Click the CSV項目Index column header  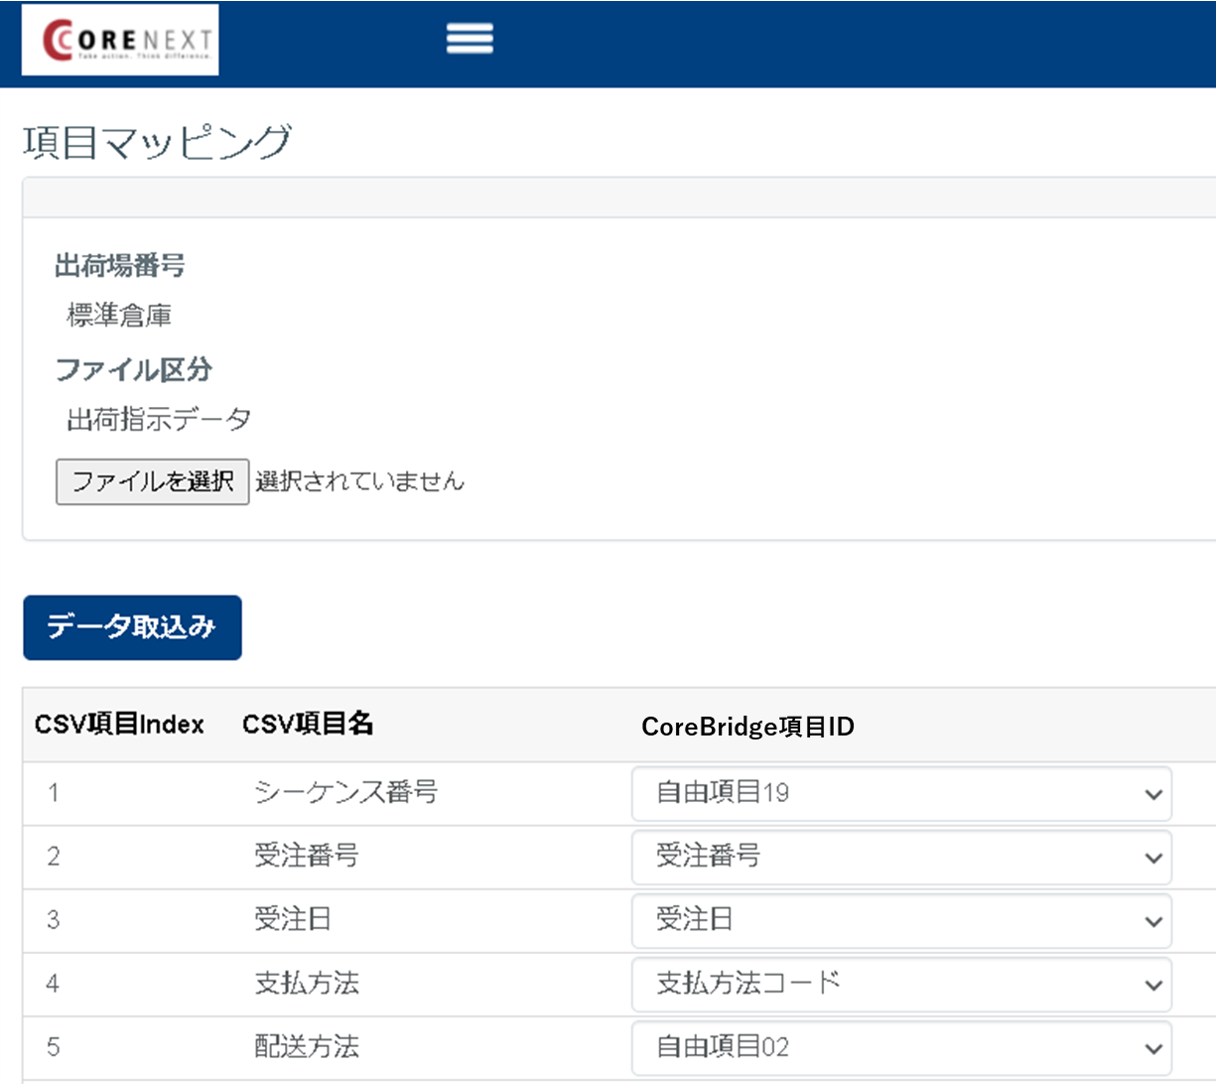click(119, 725)
